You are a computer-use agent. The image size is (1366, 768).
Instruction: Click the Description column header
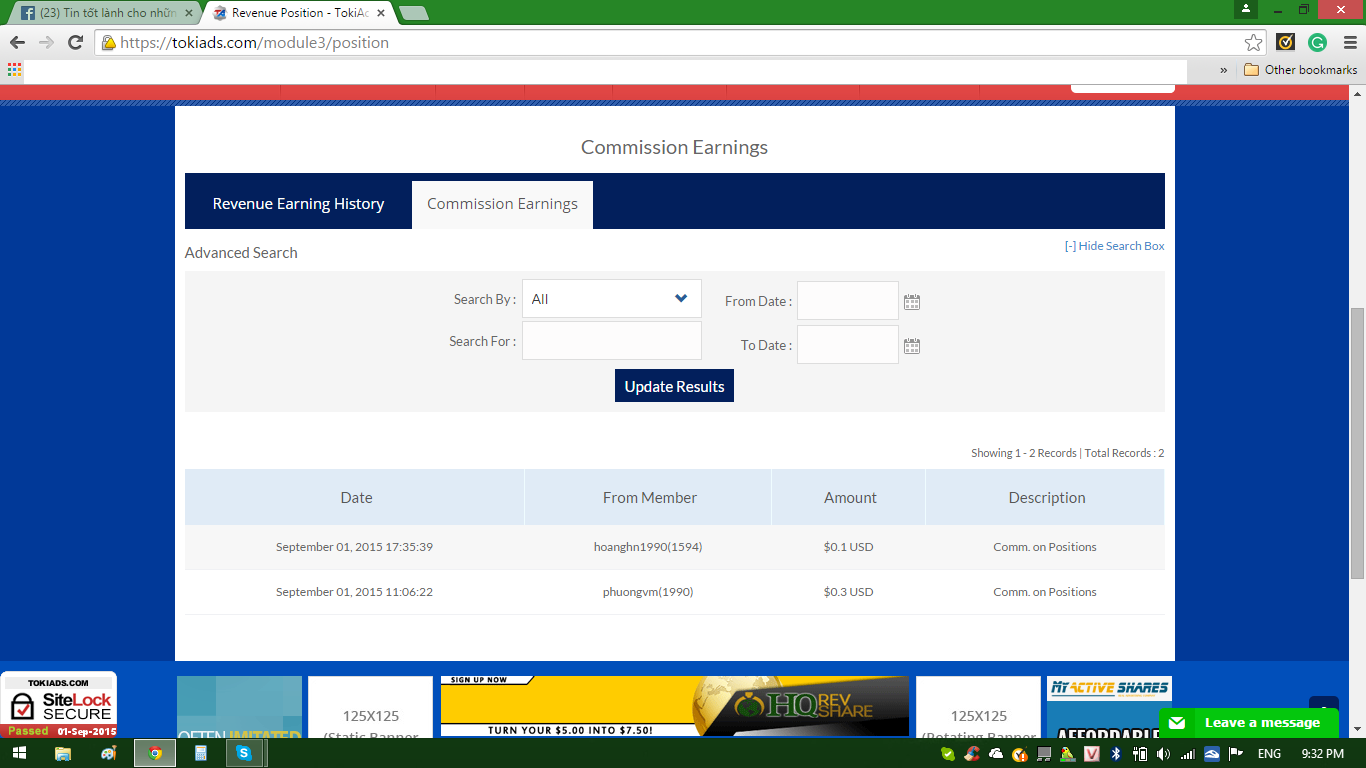(1046, 497)
